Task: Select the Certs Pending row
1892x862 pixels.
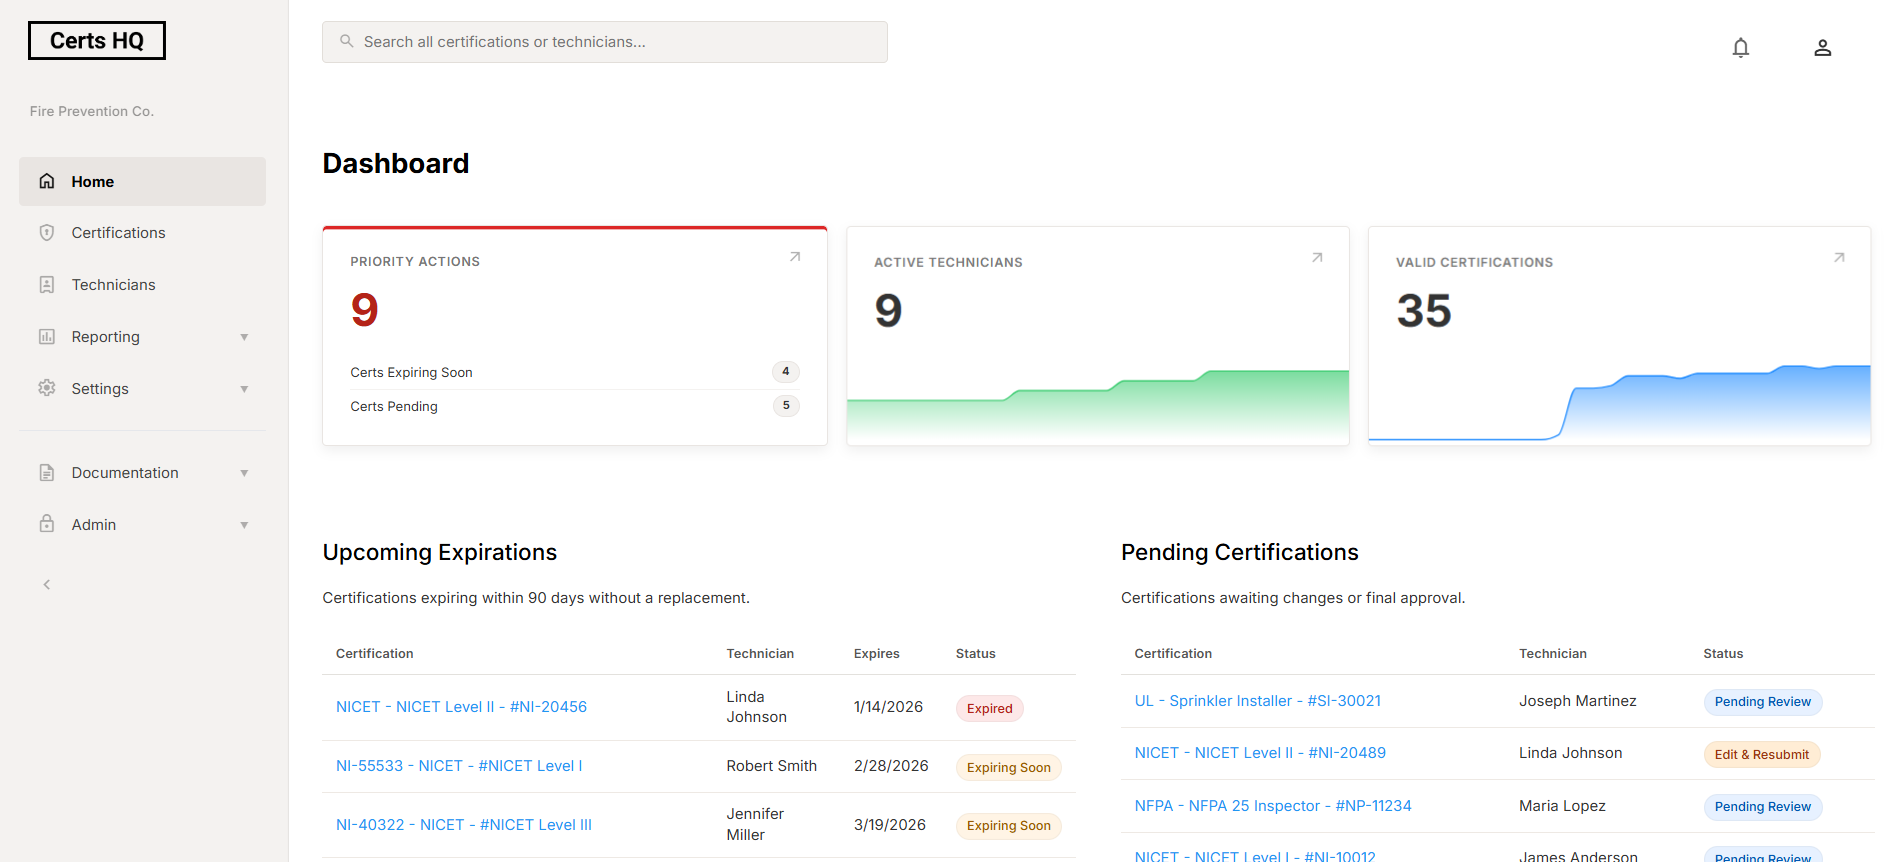Action: [x=574, y=406]
